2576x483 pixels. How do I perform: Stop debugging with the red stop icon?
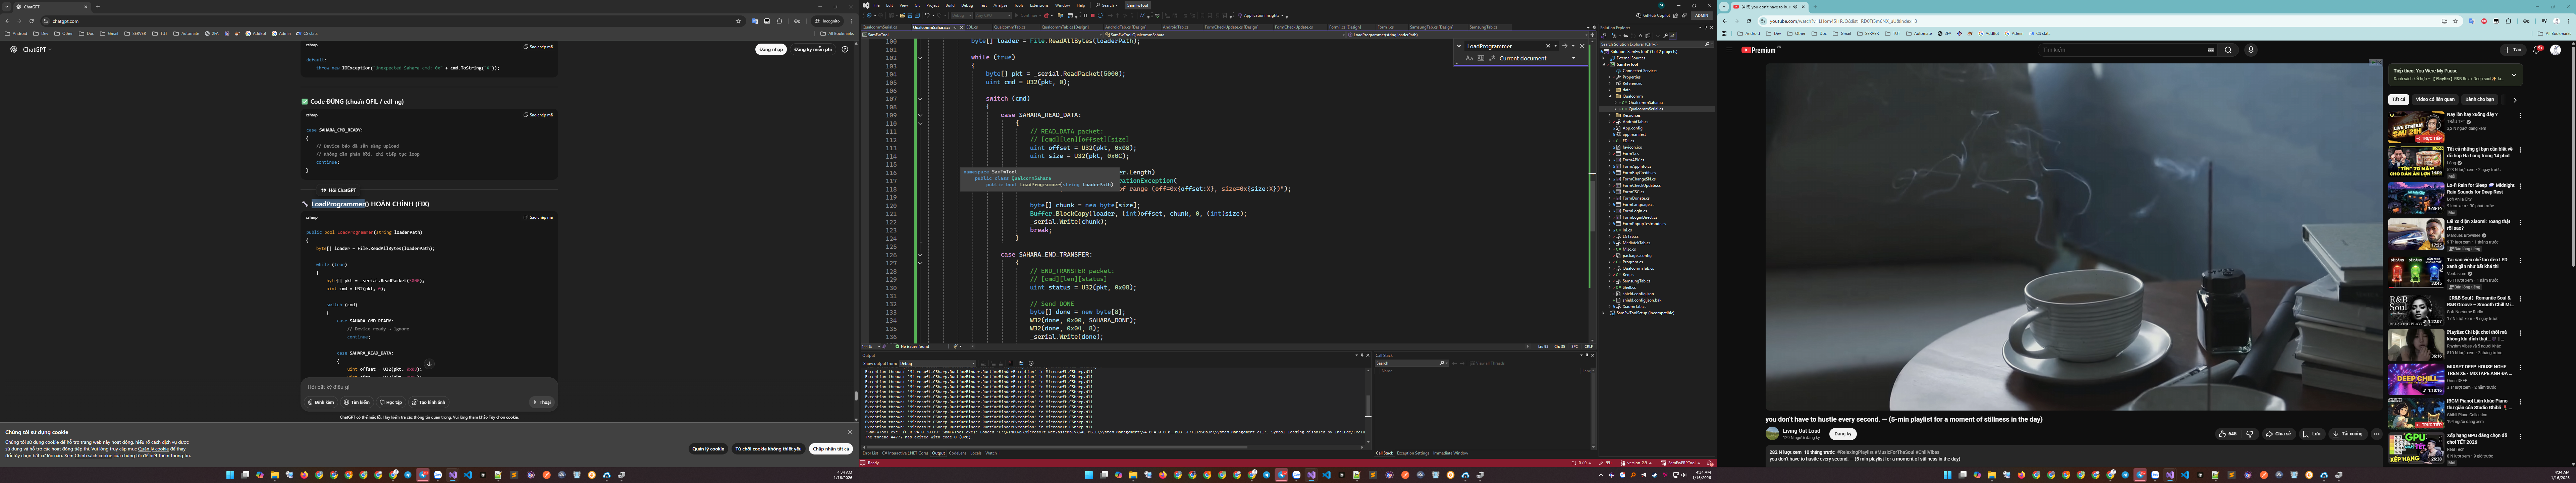(x=1093, y=16)
